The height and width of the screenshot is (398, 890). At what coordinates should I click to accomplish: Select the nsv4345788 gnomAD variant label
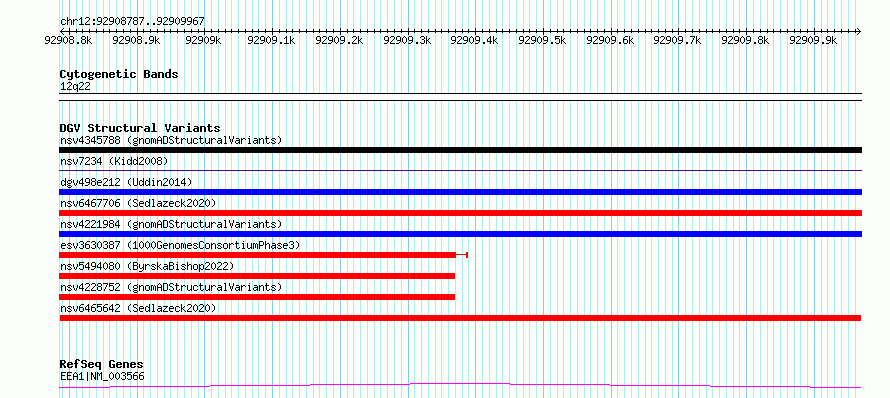click(x=171, y=140)
